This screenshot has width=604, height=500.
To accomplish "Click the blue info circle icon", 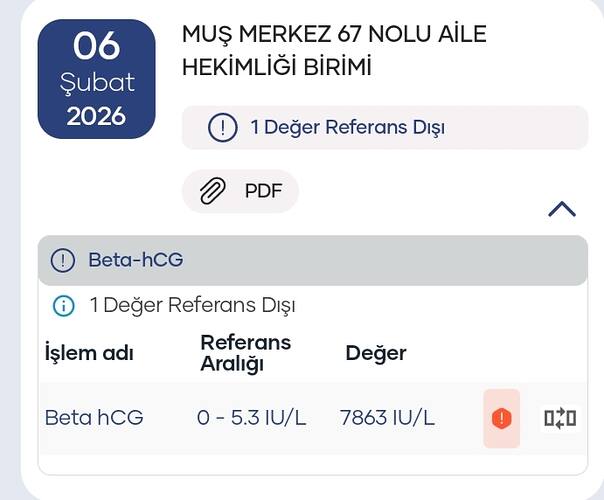I will tap(63, 305).
